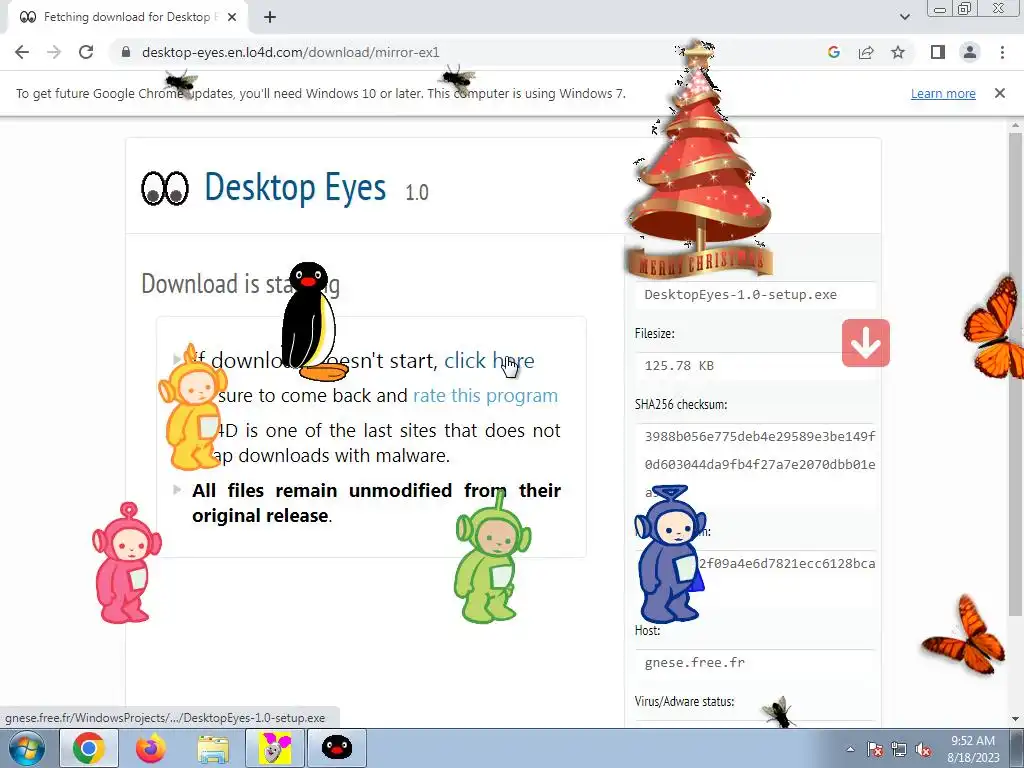The image size is (1024, 768).
Task: Click the browser forward arrow
Action: pos(54,52)
